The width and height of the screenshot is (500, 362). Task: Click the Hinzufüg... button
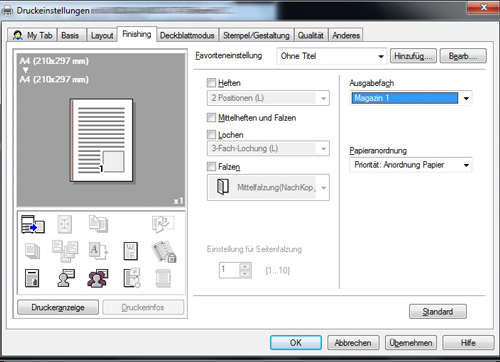[413, 56]
